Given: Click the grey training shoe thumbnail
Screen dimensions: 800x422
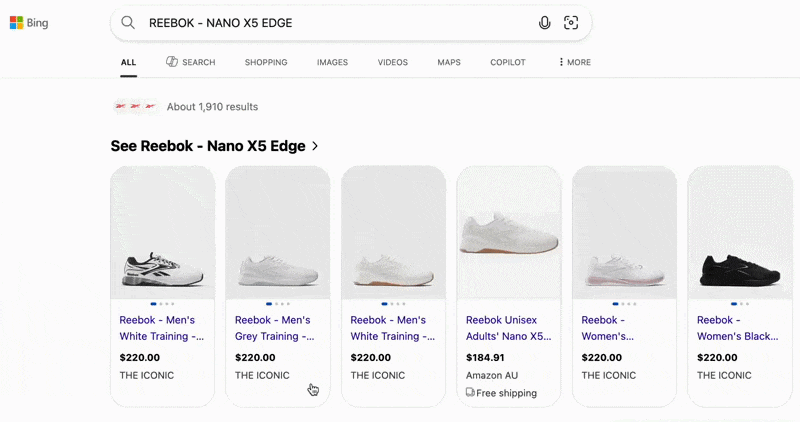Looking at the screenshot, I should (x=278, y=232).
